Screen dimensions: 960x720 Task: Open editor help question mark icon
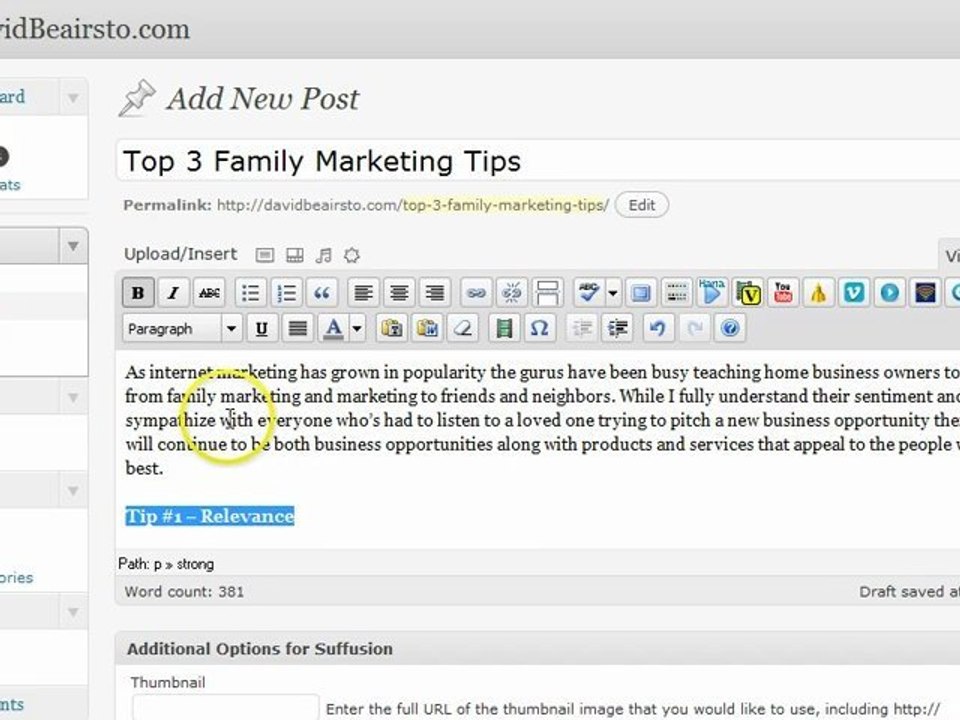pyautogui.click(x=730, y=329)
